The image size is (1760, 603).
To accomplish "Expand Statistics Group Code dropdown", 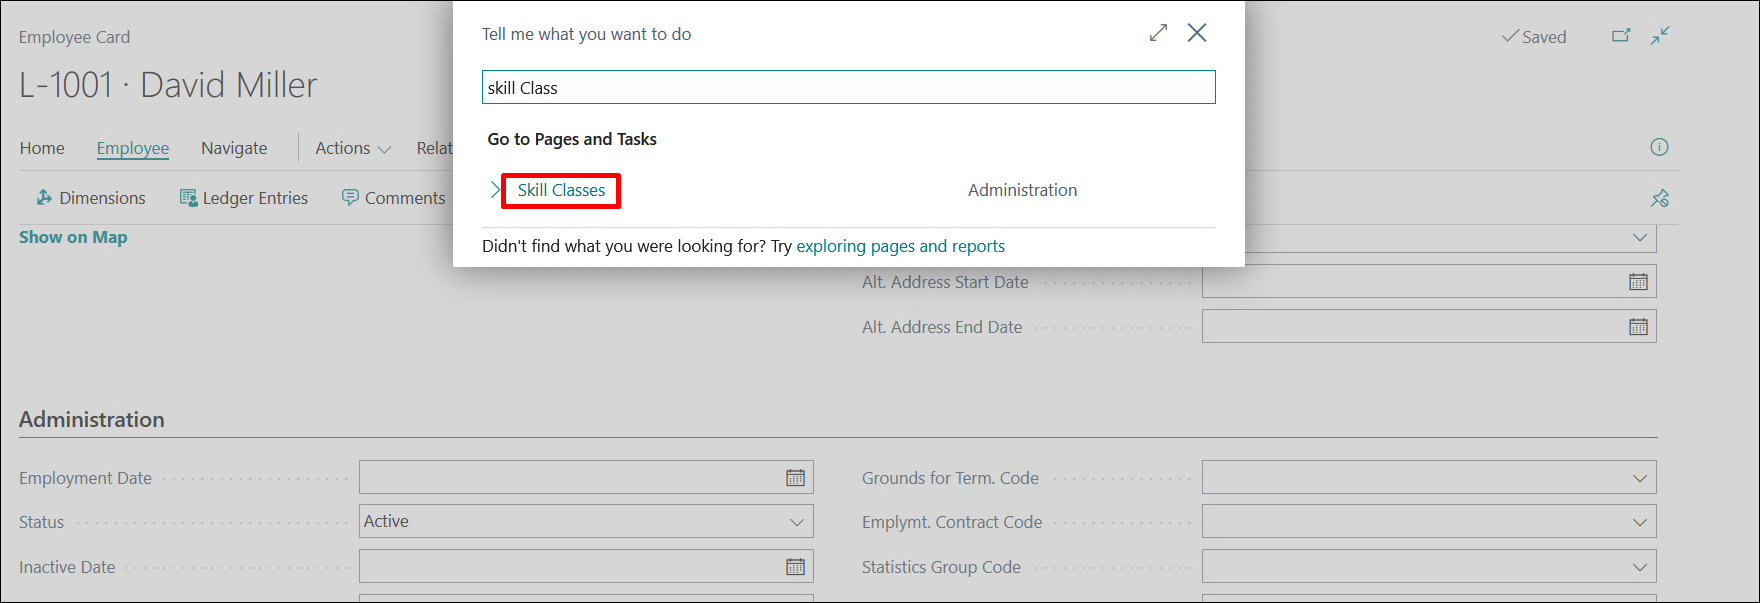I will pos(1639,567).
